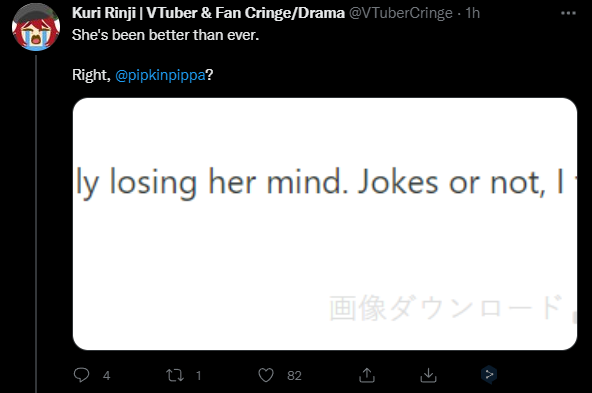The image size is (592, 393).
Task: Open the crying red-haired avatar profile picture
Action: 36,27
